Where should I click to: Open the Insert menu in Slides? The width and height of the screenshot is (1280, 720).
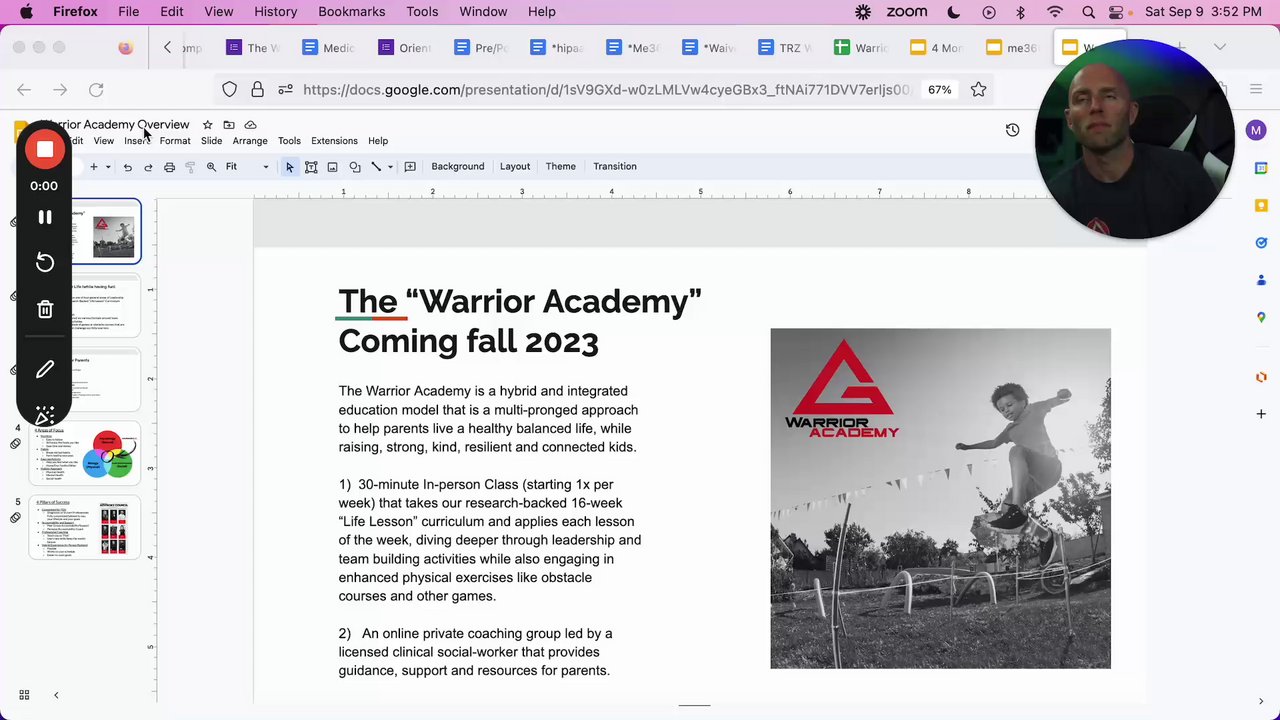coord(137,141)
